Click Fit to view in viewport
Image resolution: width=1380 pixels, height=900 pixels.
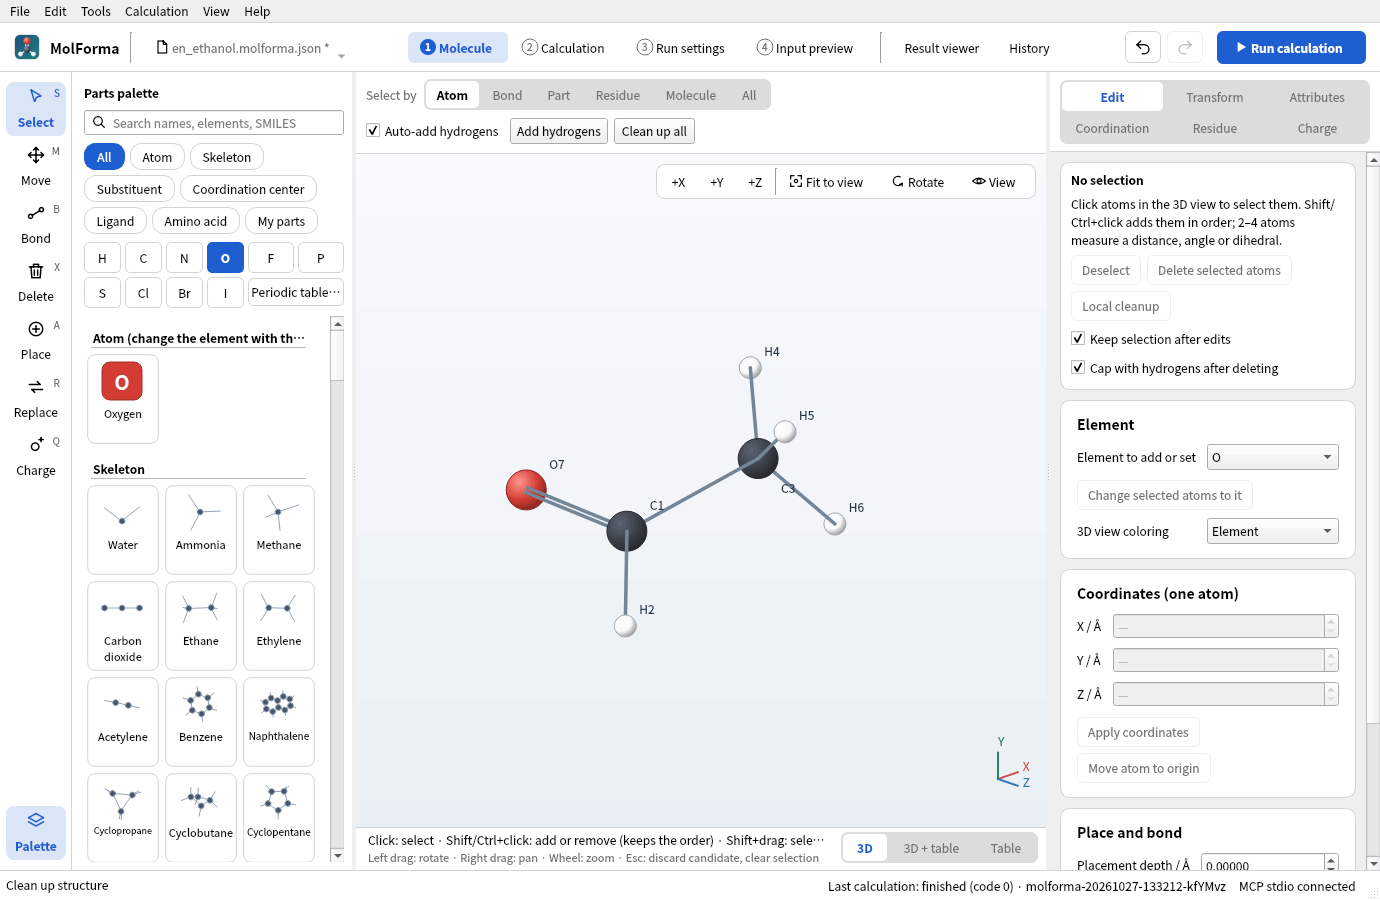click(x=826, y=182)
